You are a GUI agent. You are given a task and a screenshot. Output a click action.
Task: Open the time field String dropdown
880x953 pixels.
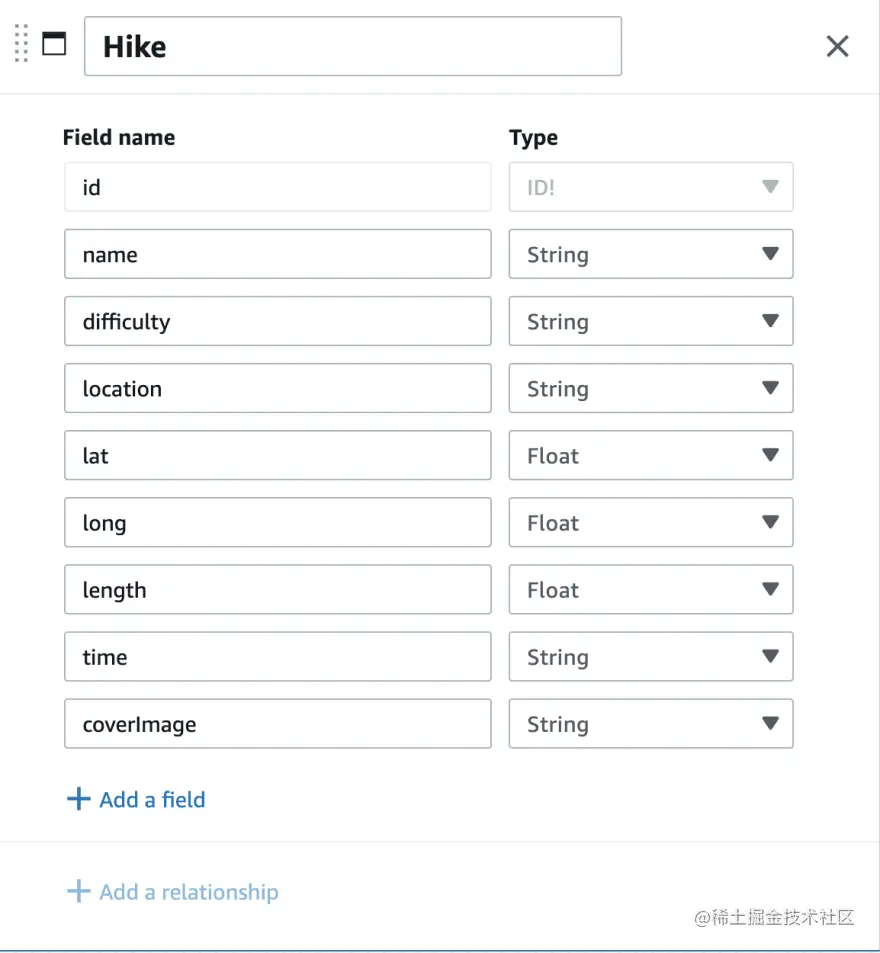[650, 656]
